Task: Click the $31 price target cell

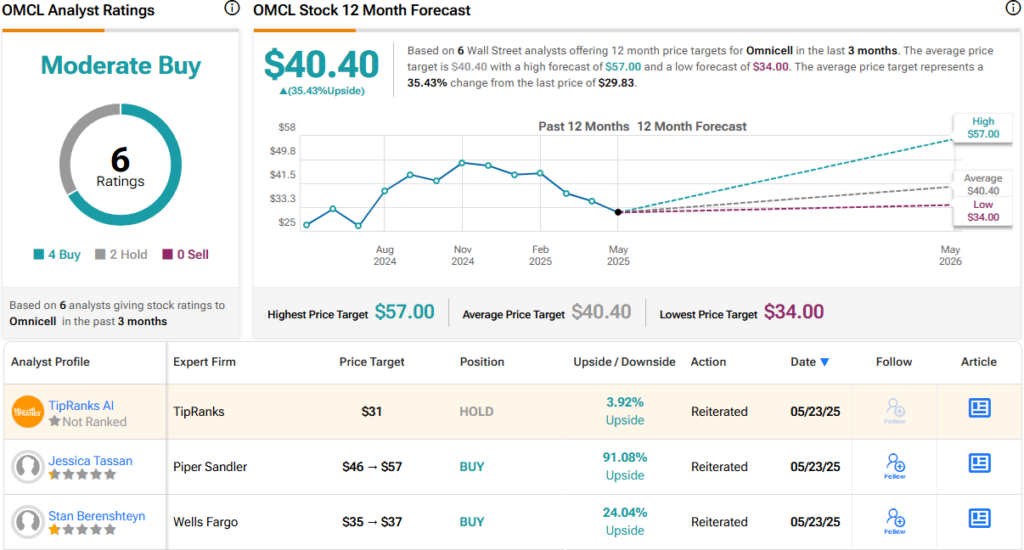Action: point(372,412)
